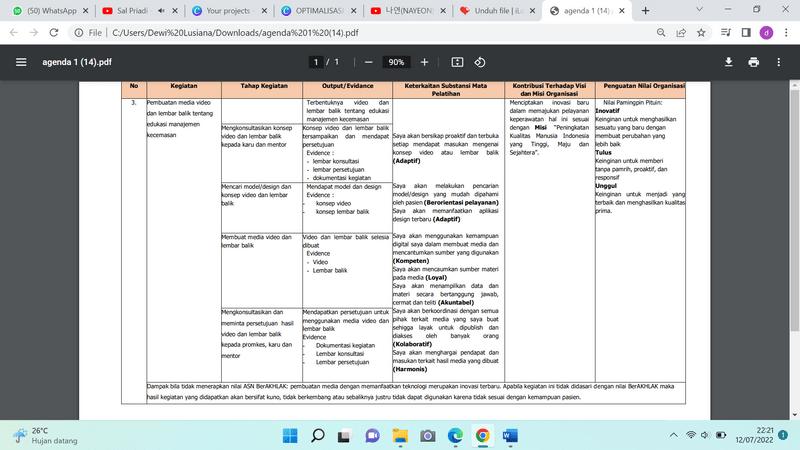The width and height of the screenshot is (800, 450).
Task: Switch to the WhatsApp tab
Action: 49,11
